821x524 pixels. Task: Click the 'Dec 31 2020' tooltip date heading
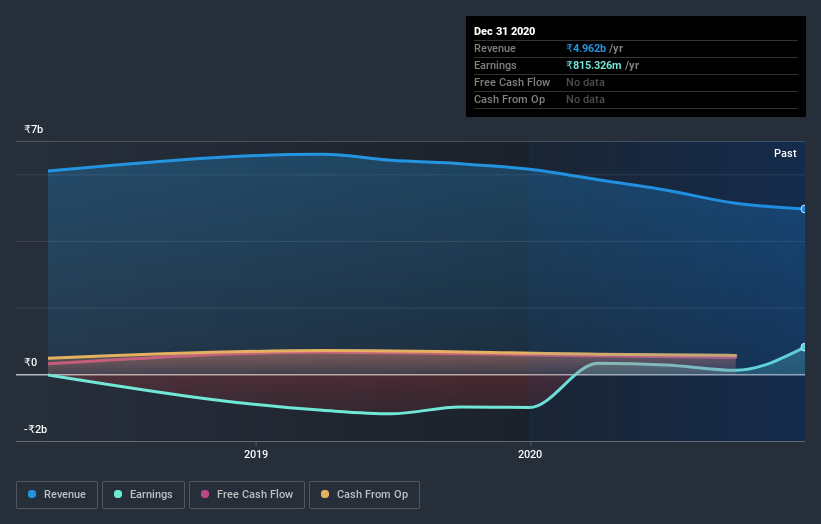coord(504,31)
